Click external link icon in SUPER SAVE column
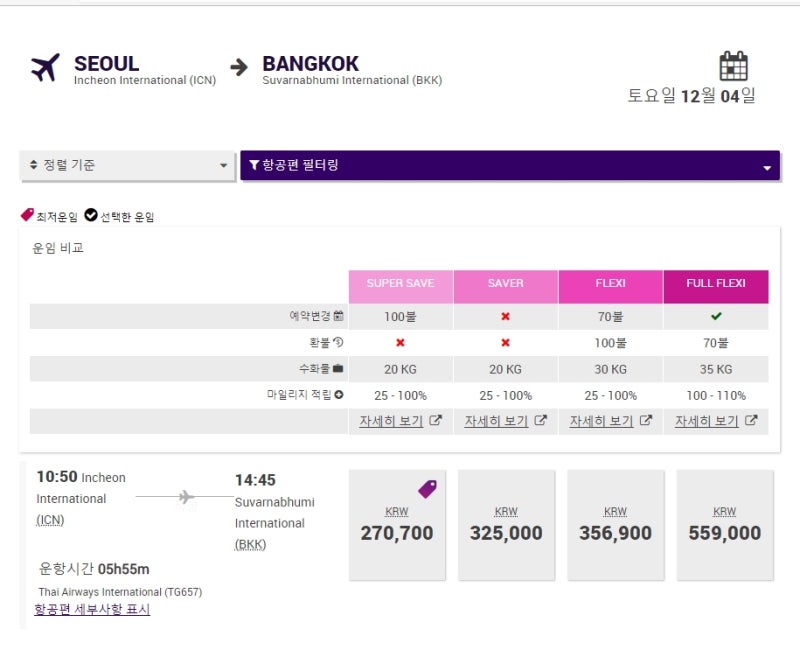Viewport: 800px width, 650px height. click(x=435, y=420)
